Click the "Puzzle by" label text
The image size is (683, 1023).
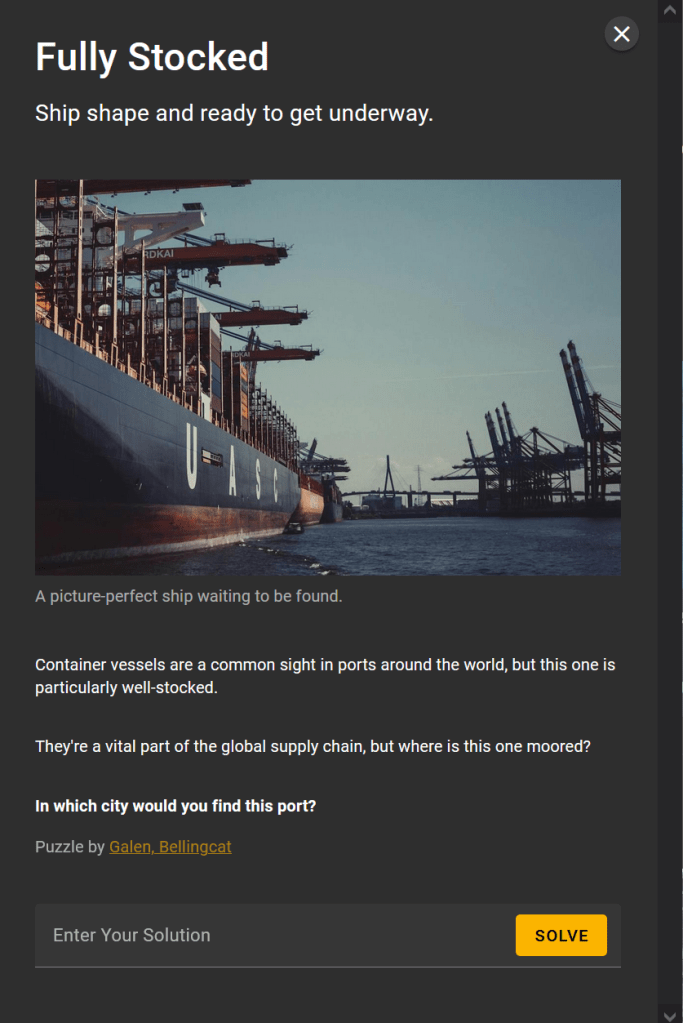69,847
